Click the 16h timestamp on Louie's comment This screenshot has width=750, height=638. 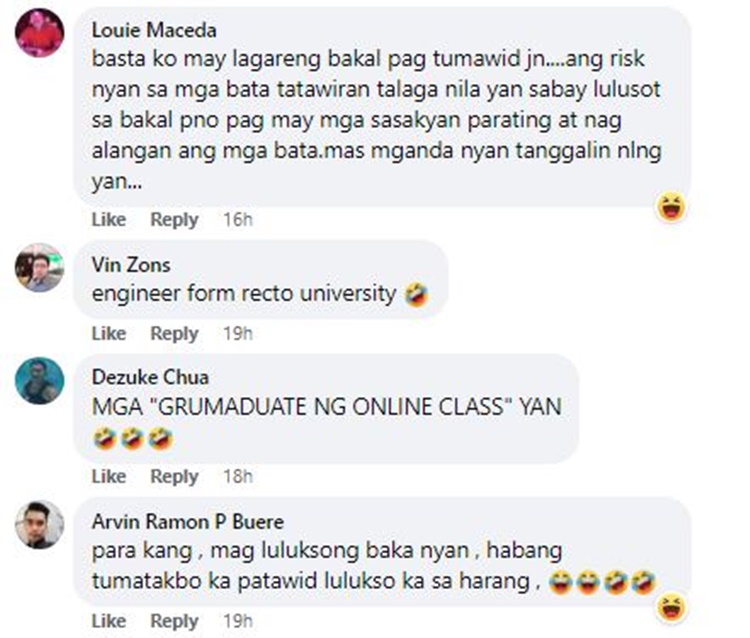pos(238,220)
